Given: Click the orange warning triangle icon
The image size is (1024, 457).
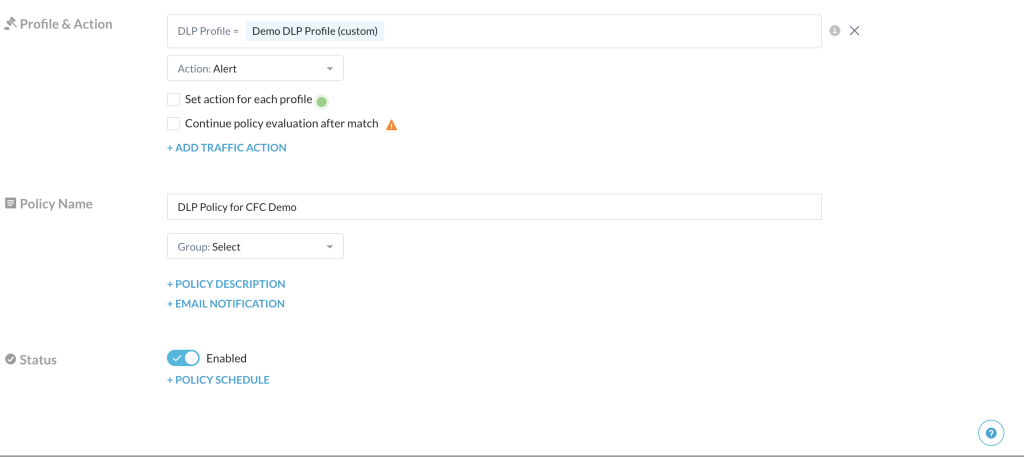Looking at the screenshot, I should click(391, 124).
